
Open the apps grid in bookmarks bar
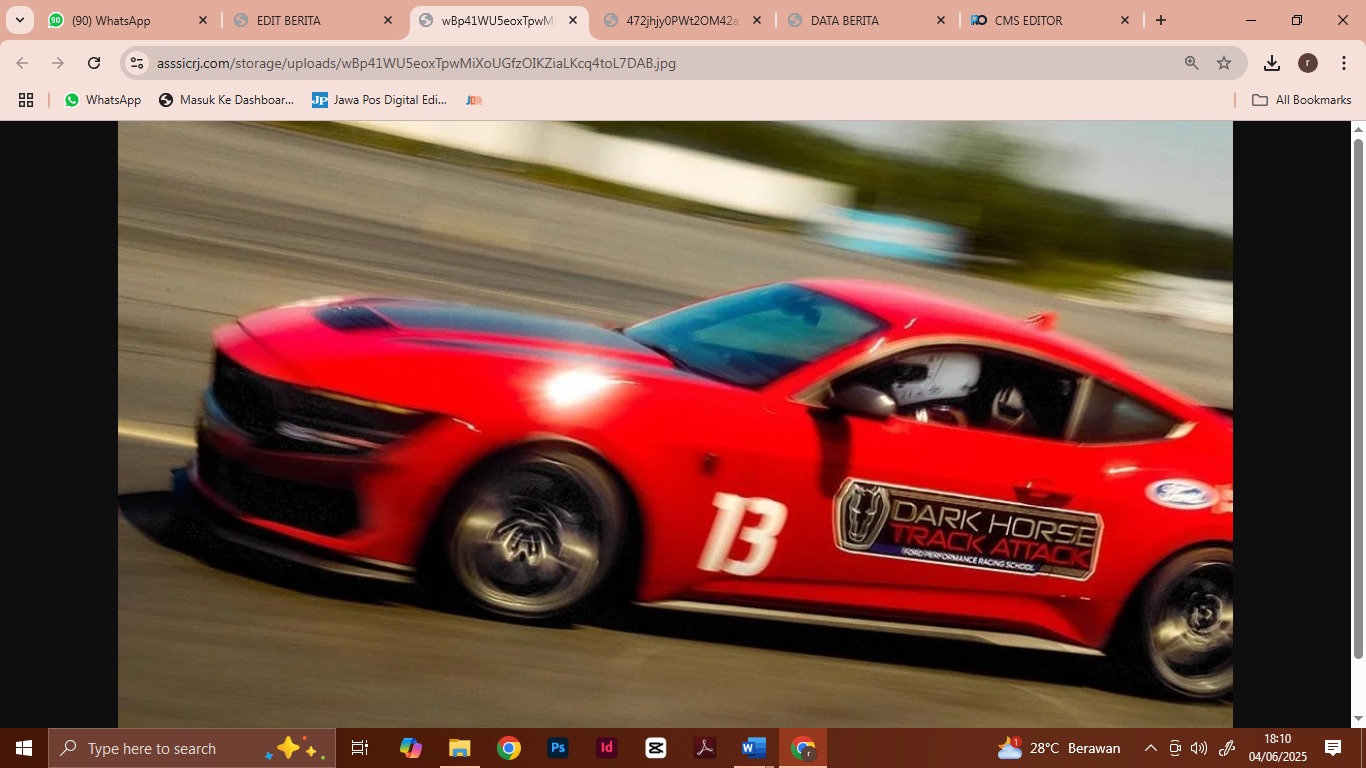[x=26, y=100]
